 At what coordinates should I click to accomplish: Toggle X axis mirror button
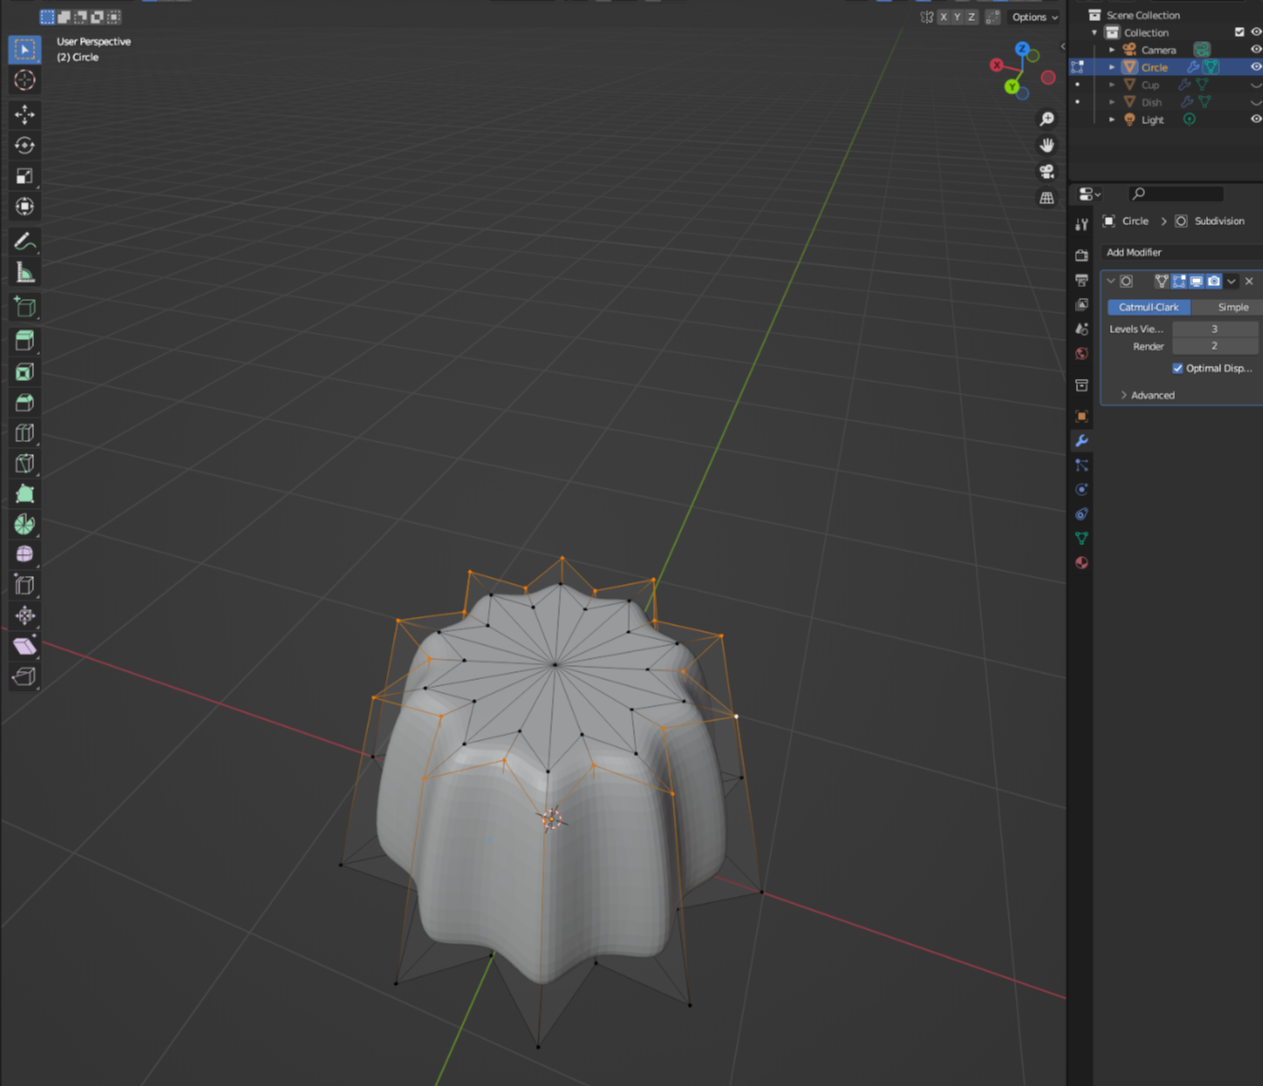click(943, 17)
